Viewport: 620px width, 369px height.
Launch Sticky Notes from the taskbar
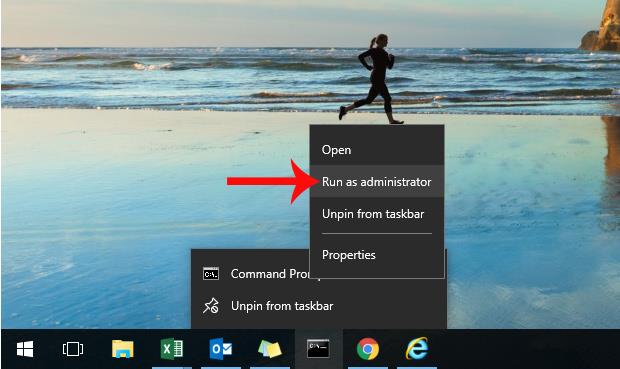click(x=270, y=349)
